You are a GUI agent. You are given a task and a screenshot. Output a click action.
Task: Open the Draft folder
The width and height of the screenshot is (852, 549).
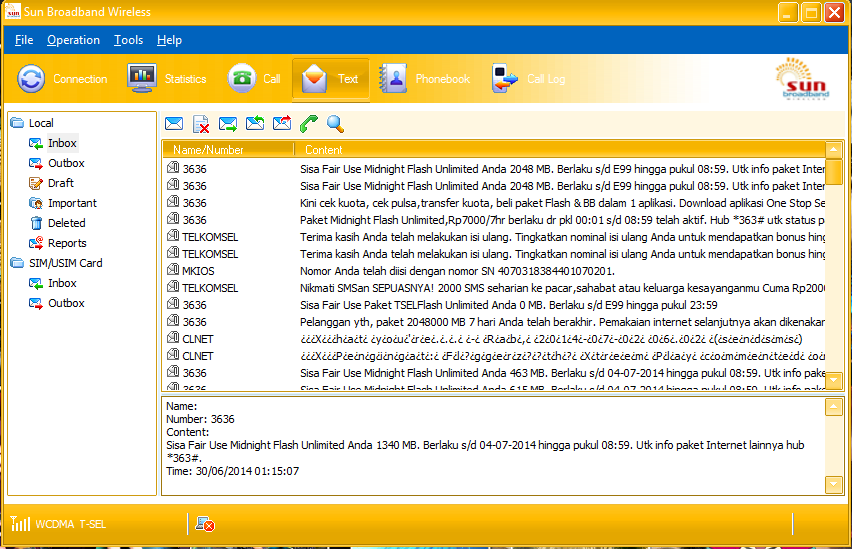click(x=52, y=183)
